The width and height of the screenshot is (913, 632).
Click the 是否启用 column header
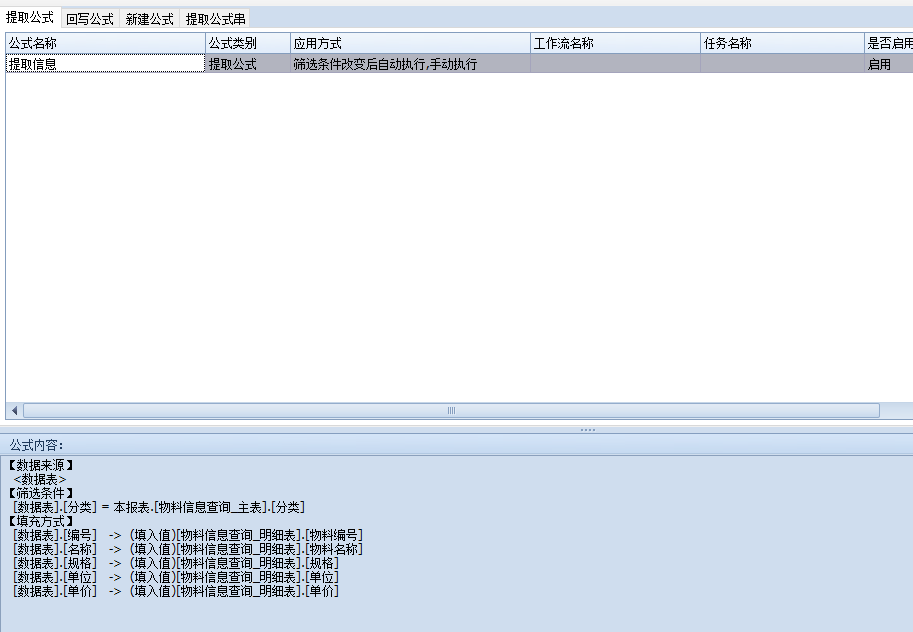(x=889, y=43)
